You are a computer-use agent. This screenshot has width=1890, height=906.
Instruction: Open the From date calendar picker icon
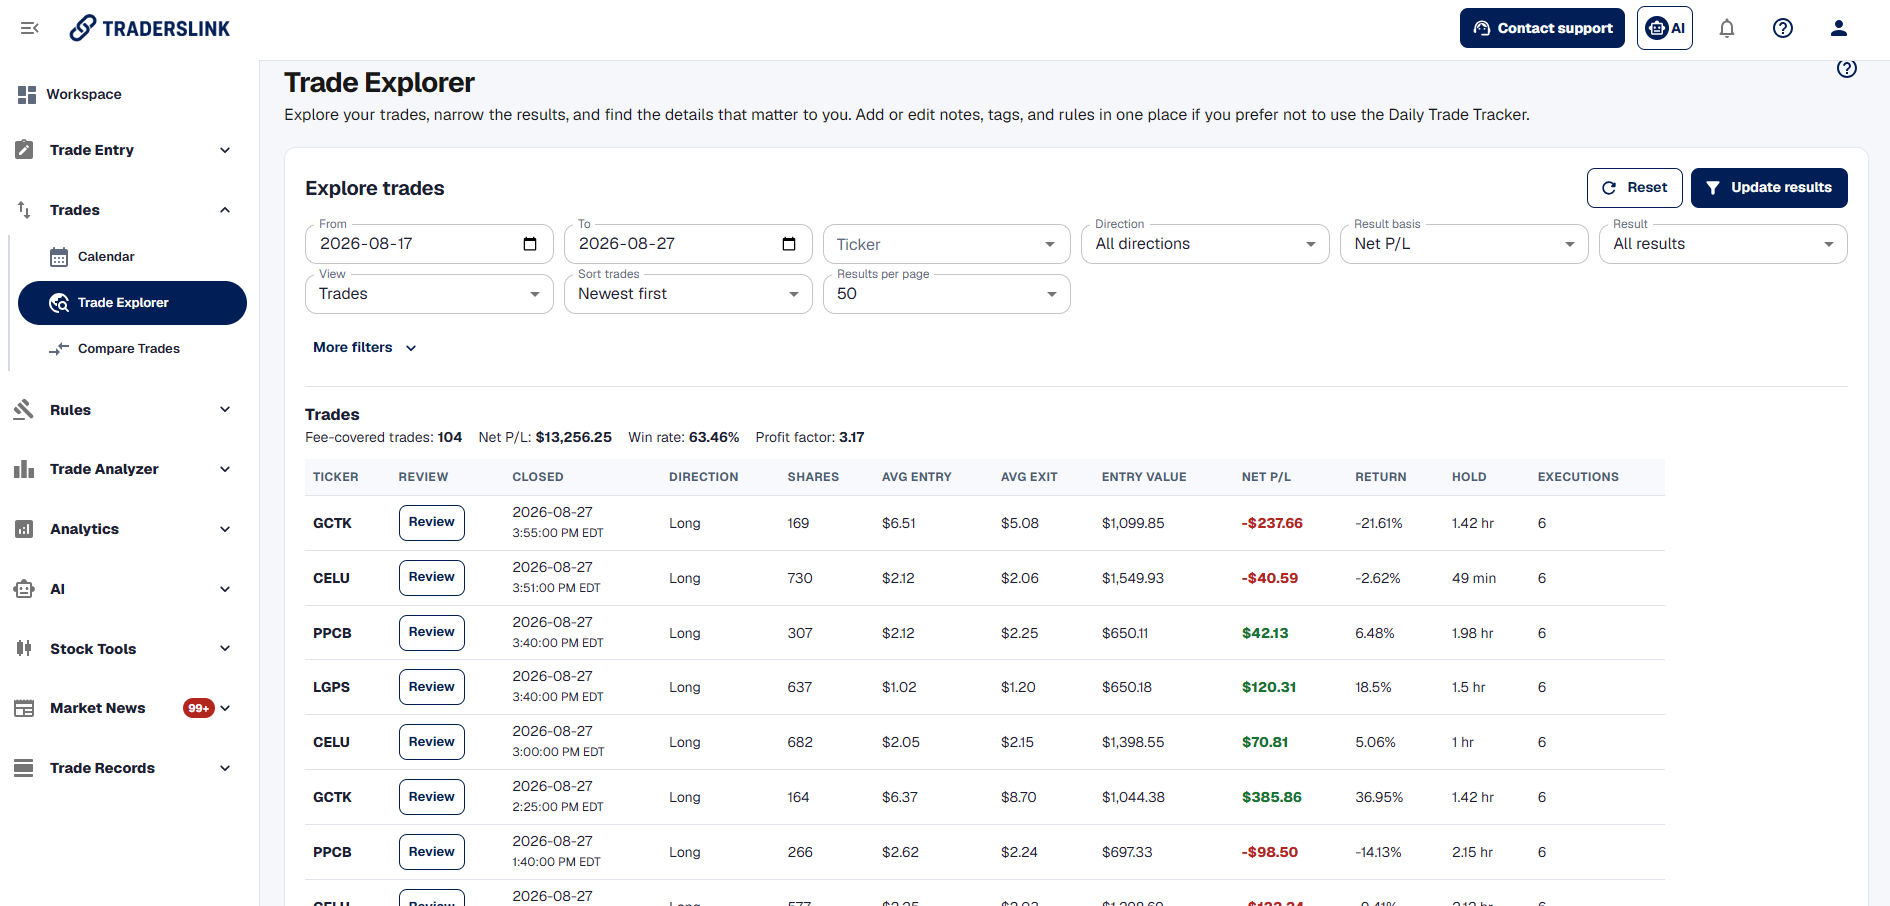(530, 244)
